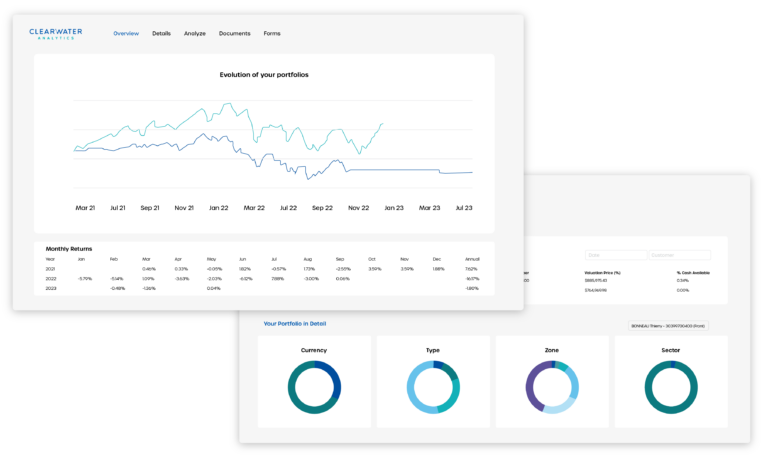Screen dimensions: 768x465
Task: Go to the Analyze tab
Action: (x=195, y=34)
